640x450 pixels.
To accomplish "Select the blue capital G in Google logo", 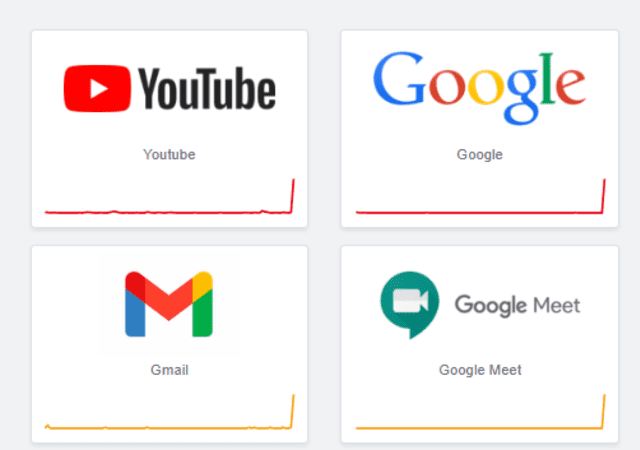I will click(400, 78).
